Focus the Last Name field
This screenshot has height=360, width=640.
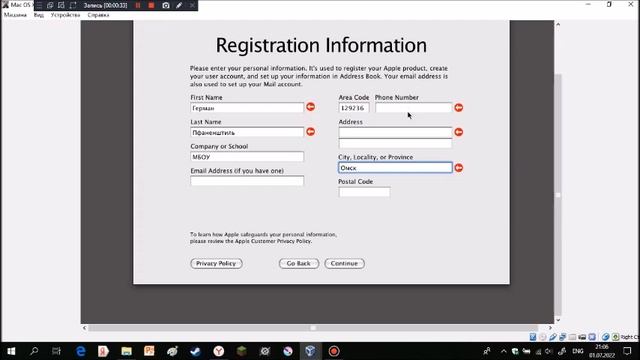click(247, 132)
